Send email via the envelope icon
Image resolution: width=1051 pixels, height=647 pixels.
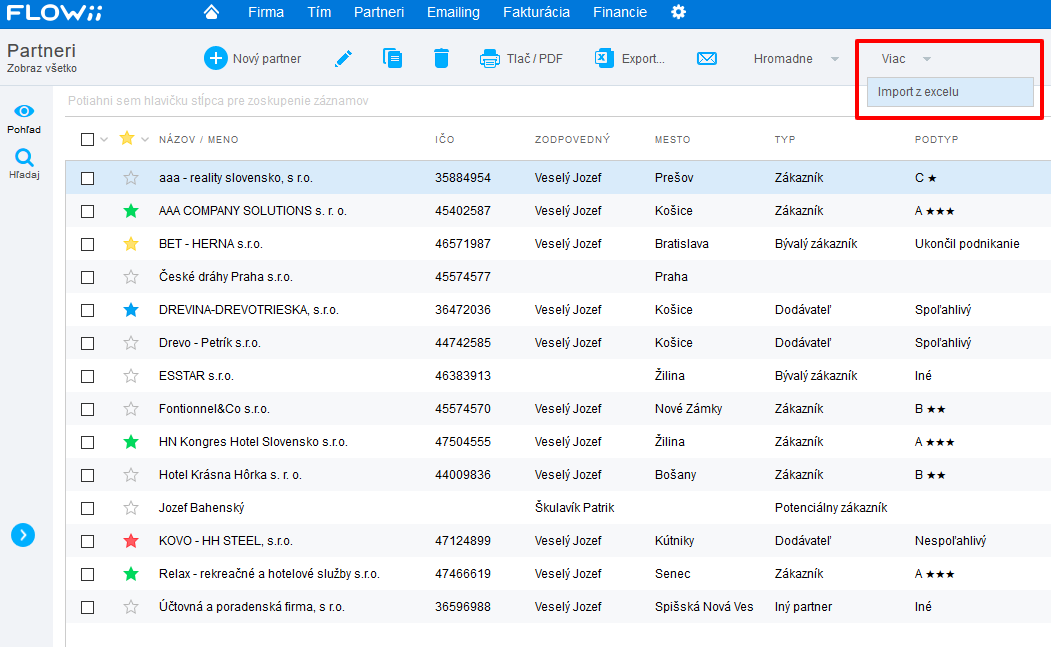pyautogui.click(x=707, y=58)
